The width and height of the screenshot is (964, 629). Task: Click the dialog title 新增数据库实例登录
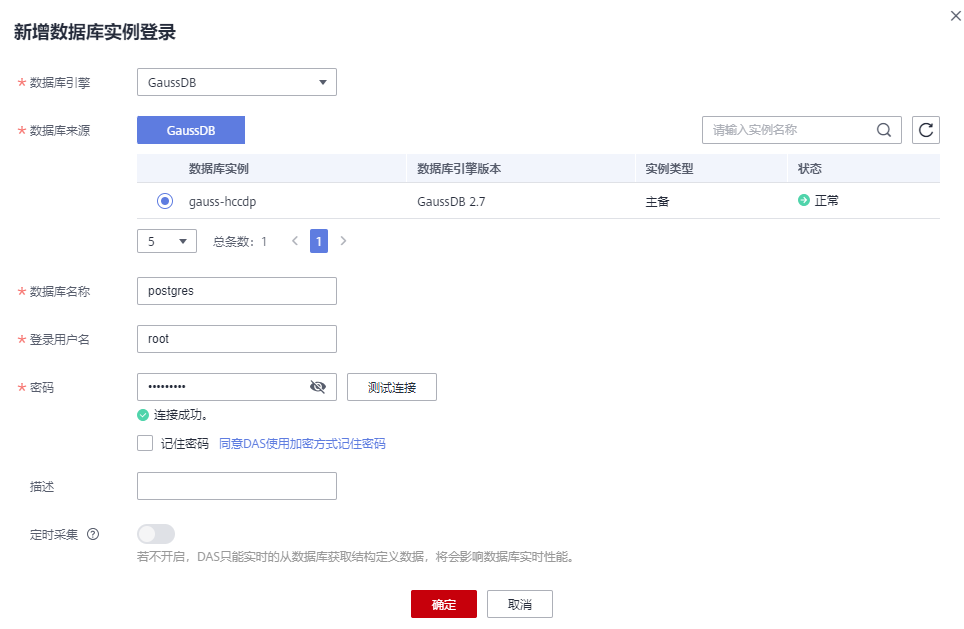pyautogui.click(x=95, y=32)
